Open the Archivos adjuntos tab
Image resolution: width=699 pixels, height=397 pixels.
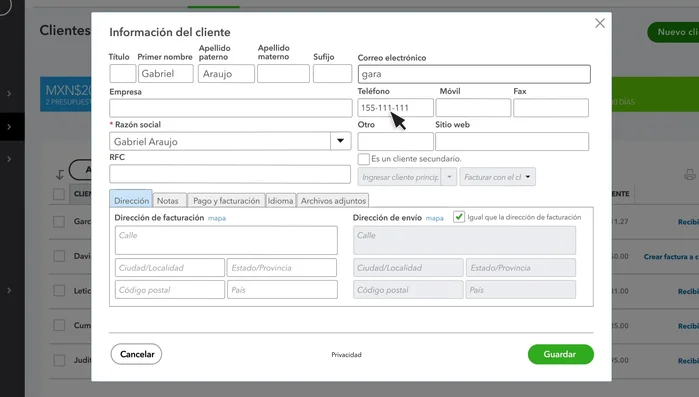pyautogui.click(x=333, y=201)
